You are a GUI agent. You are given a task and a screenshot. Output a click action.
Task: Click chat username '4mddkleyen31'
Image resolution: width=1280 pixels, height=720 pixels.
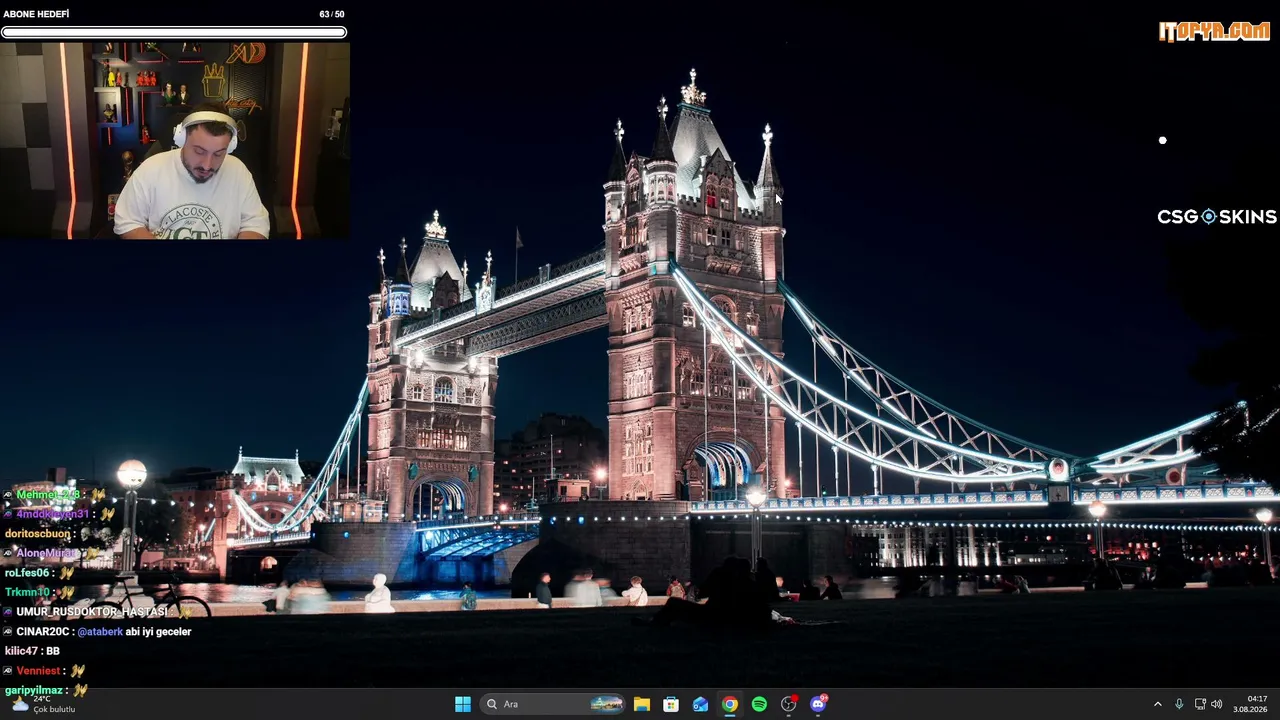[53, 514]
